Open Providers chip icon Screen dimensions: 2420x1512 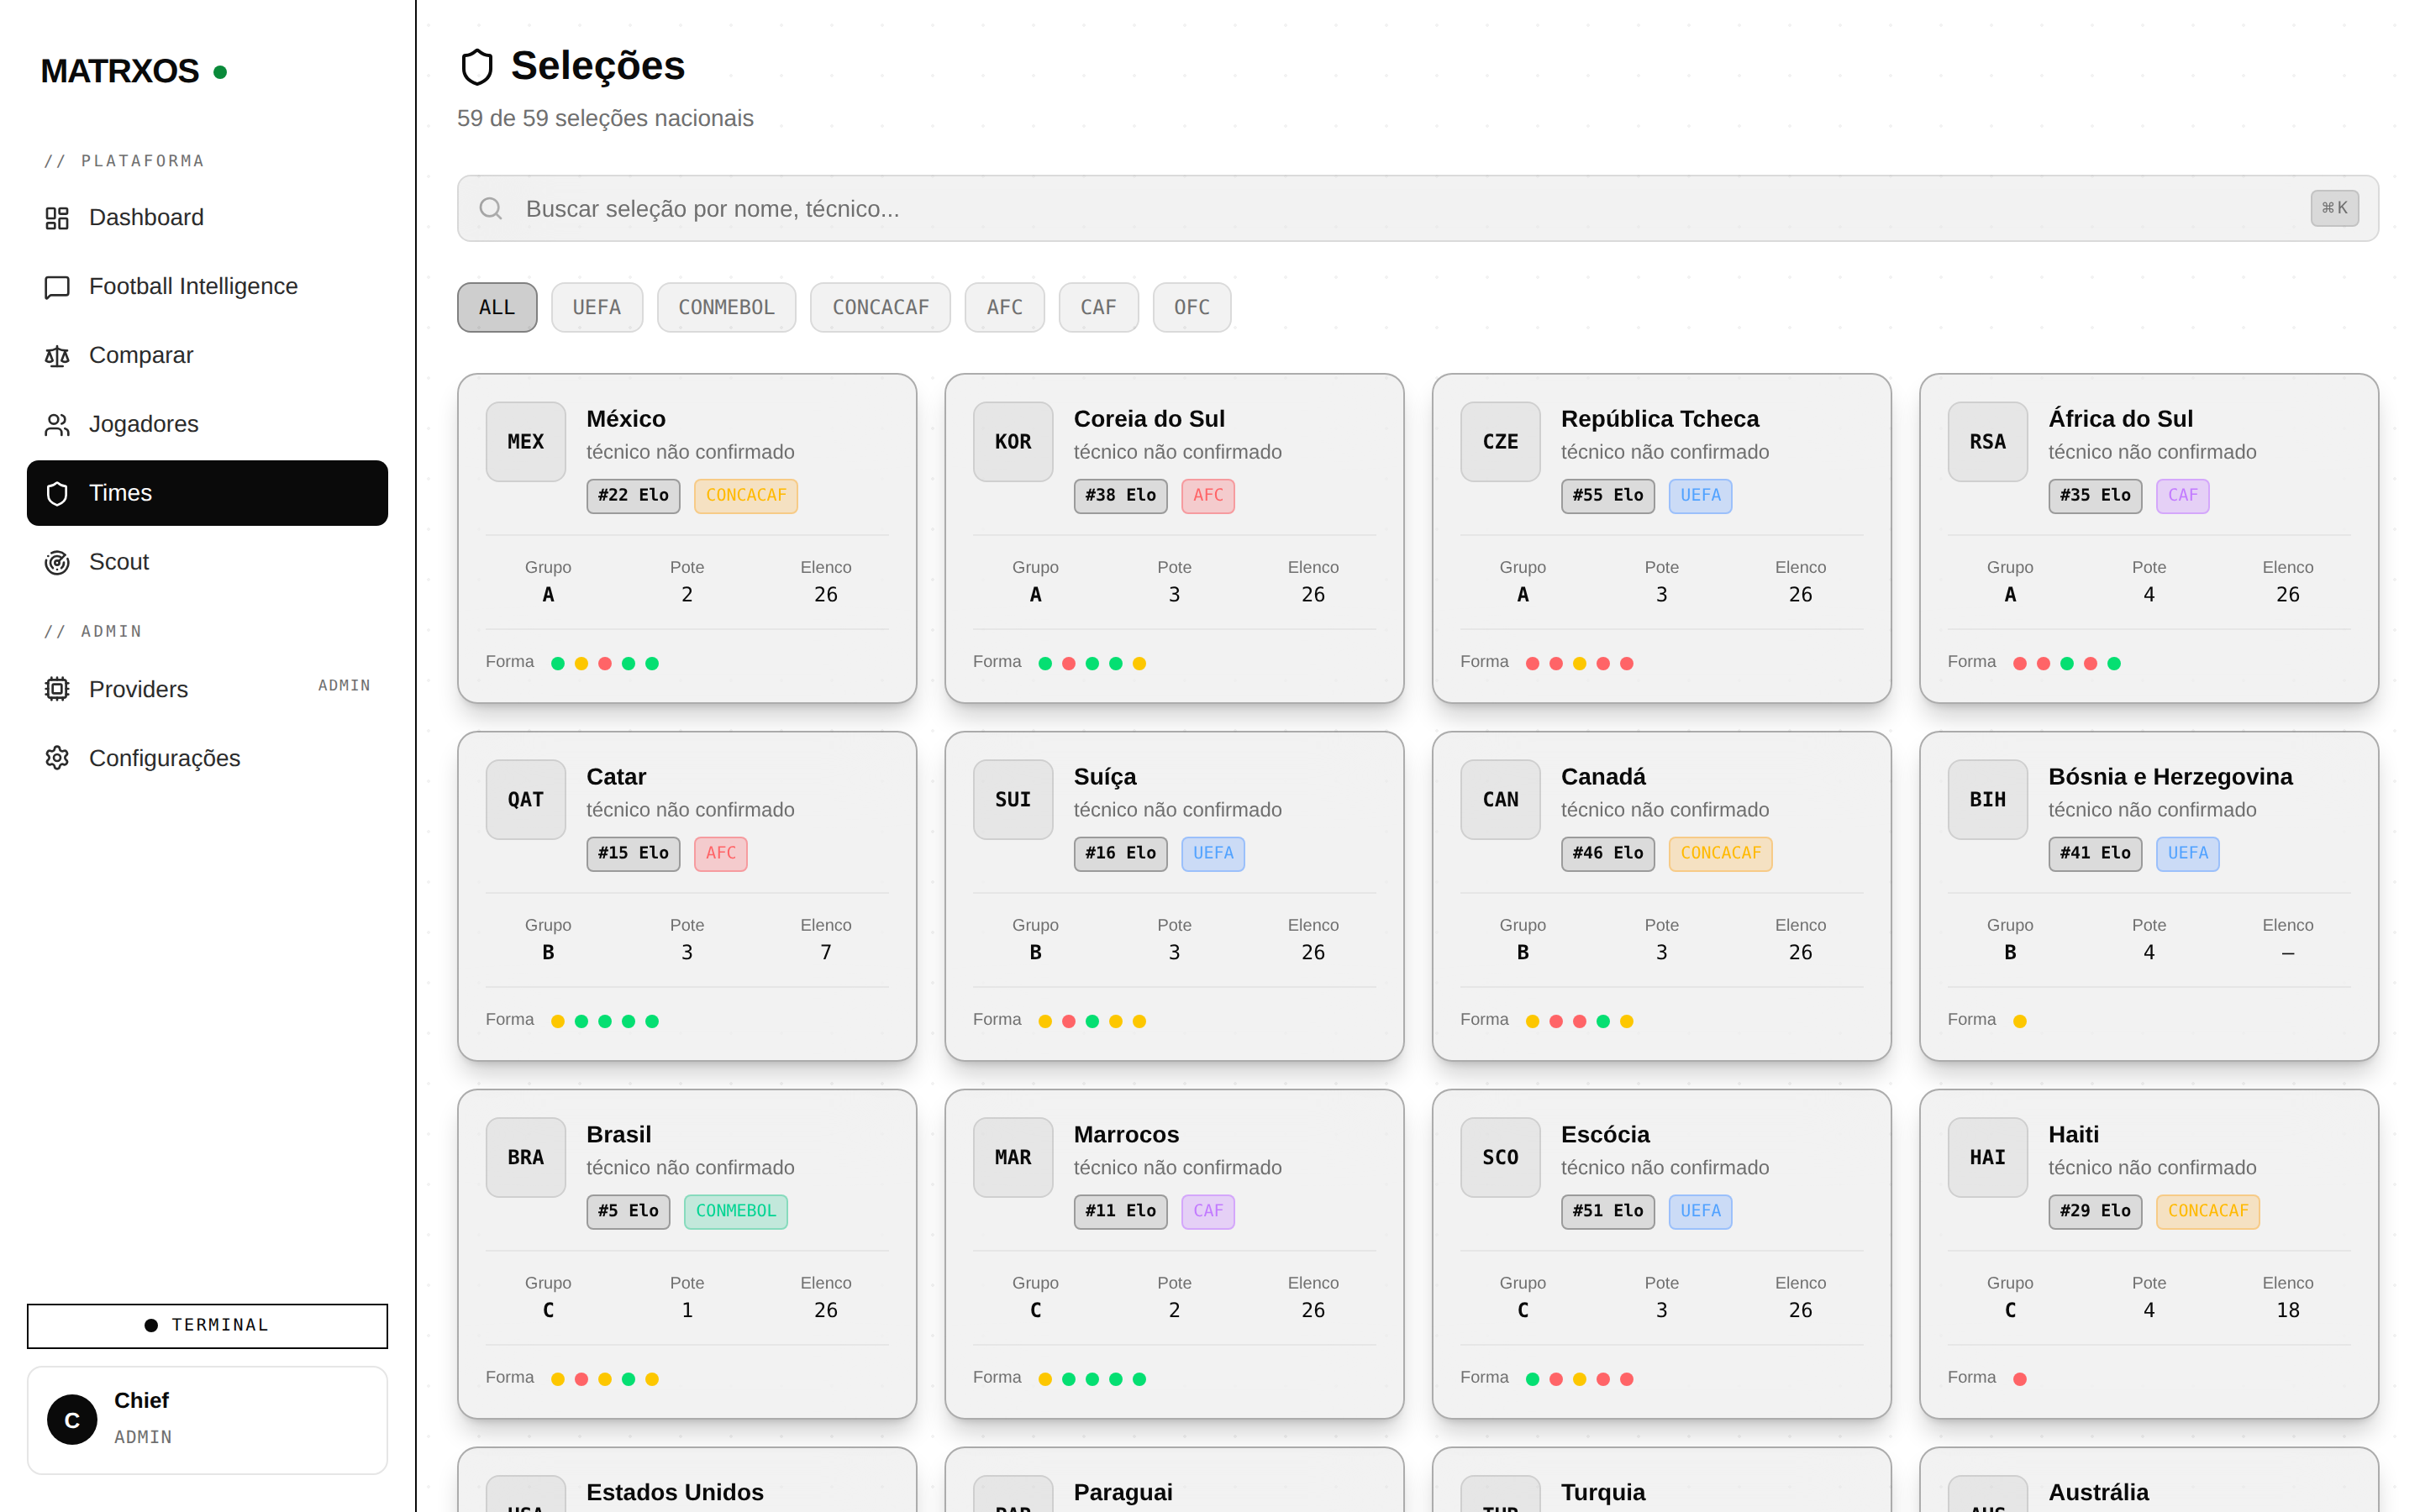(57, 689)
